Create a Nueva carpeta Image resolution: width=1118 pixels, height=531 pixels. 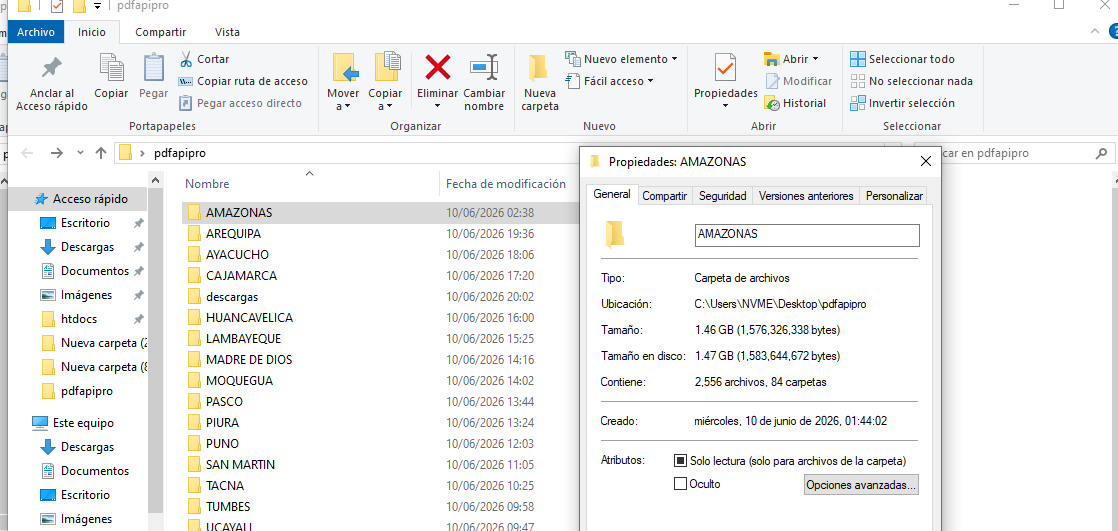click(540, 83)
